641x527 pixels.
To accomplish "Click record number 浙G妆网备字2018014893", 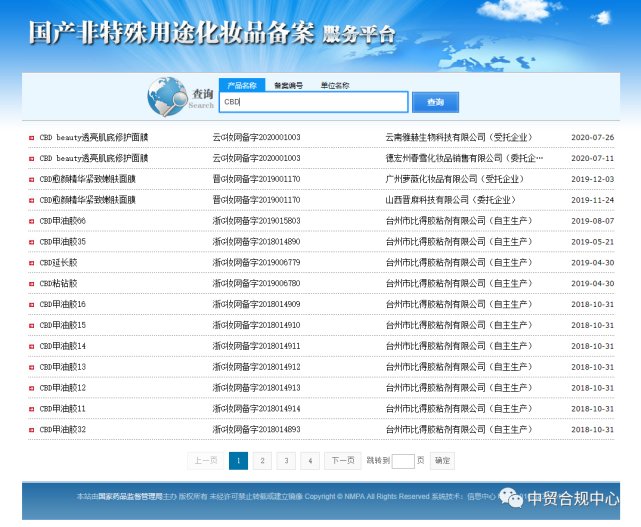I will coord(256,429).
